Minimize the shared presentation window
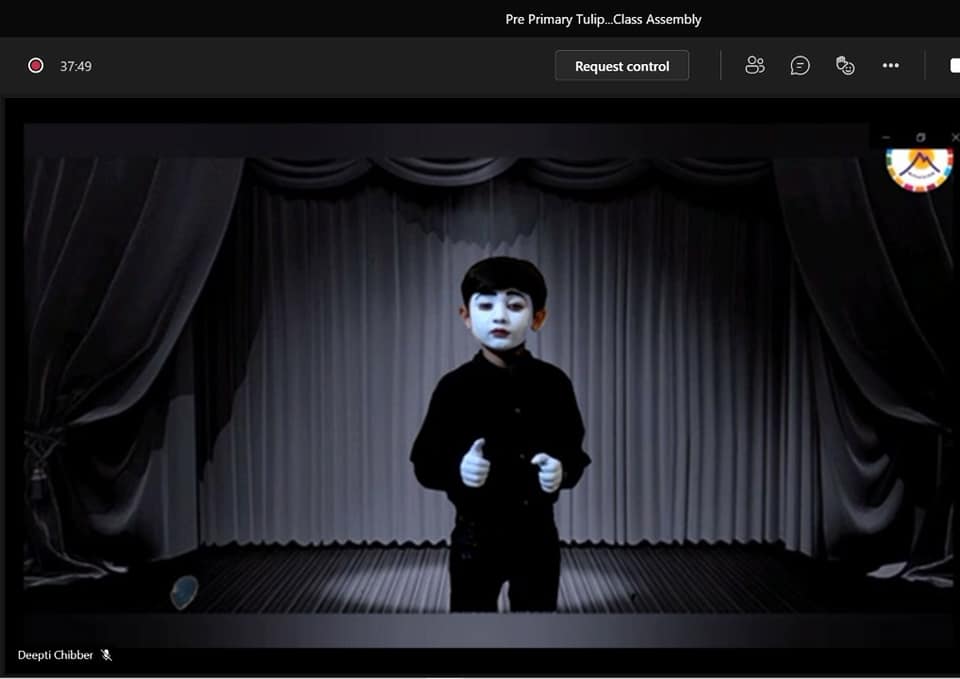 point(886,138)
